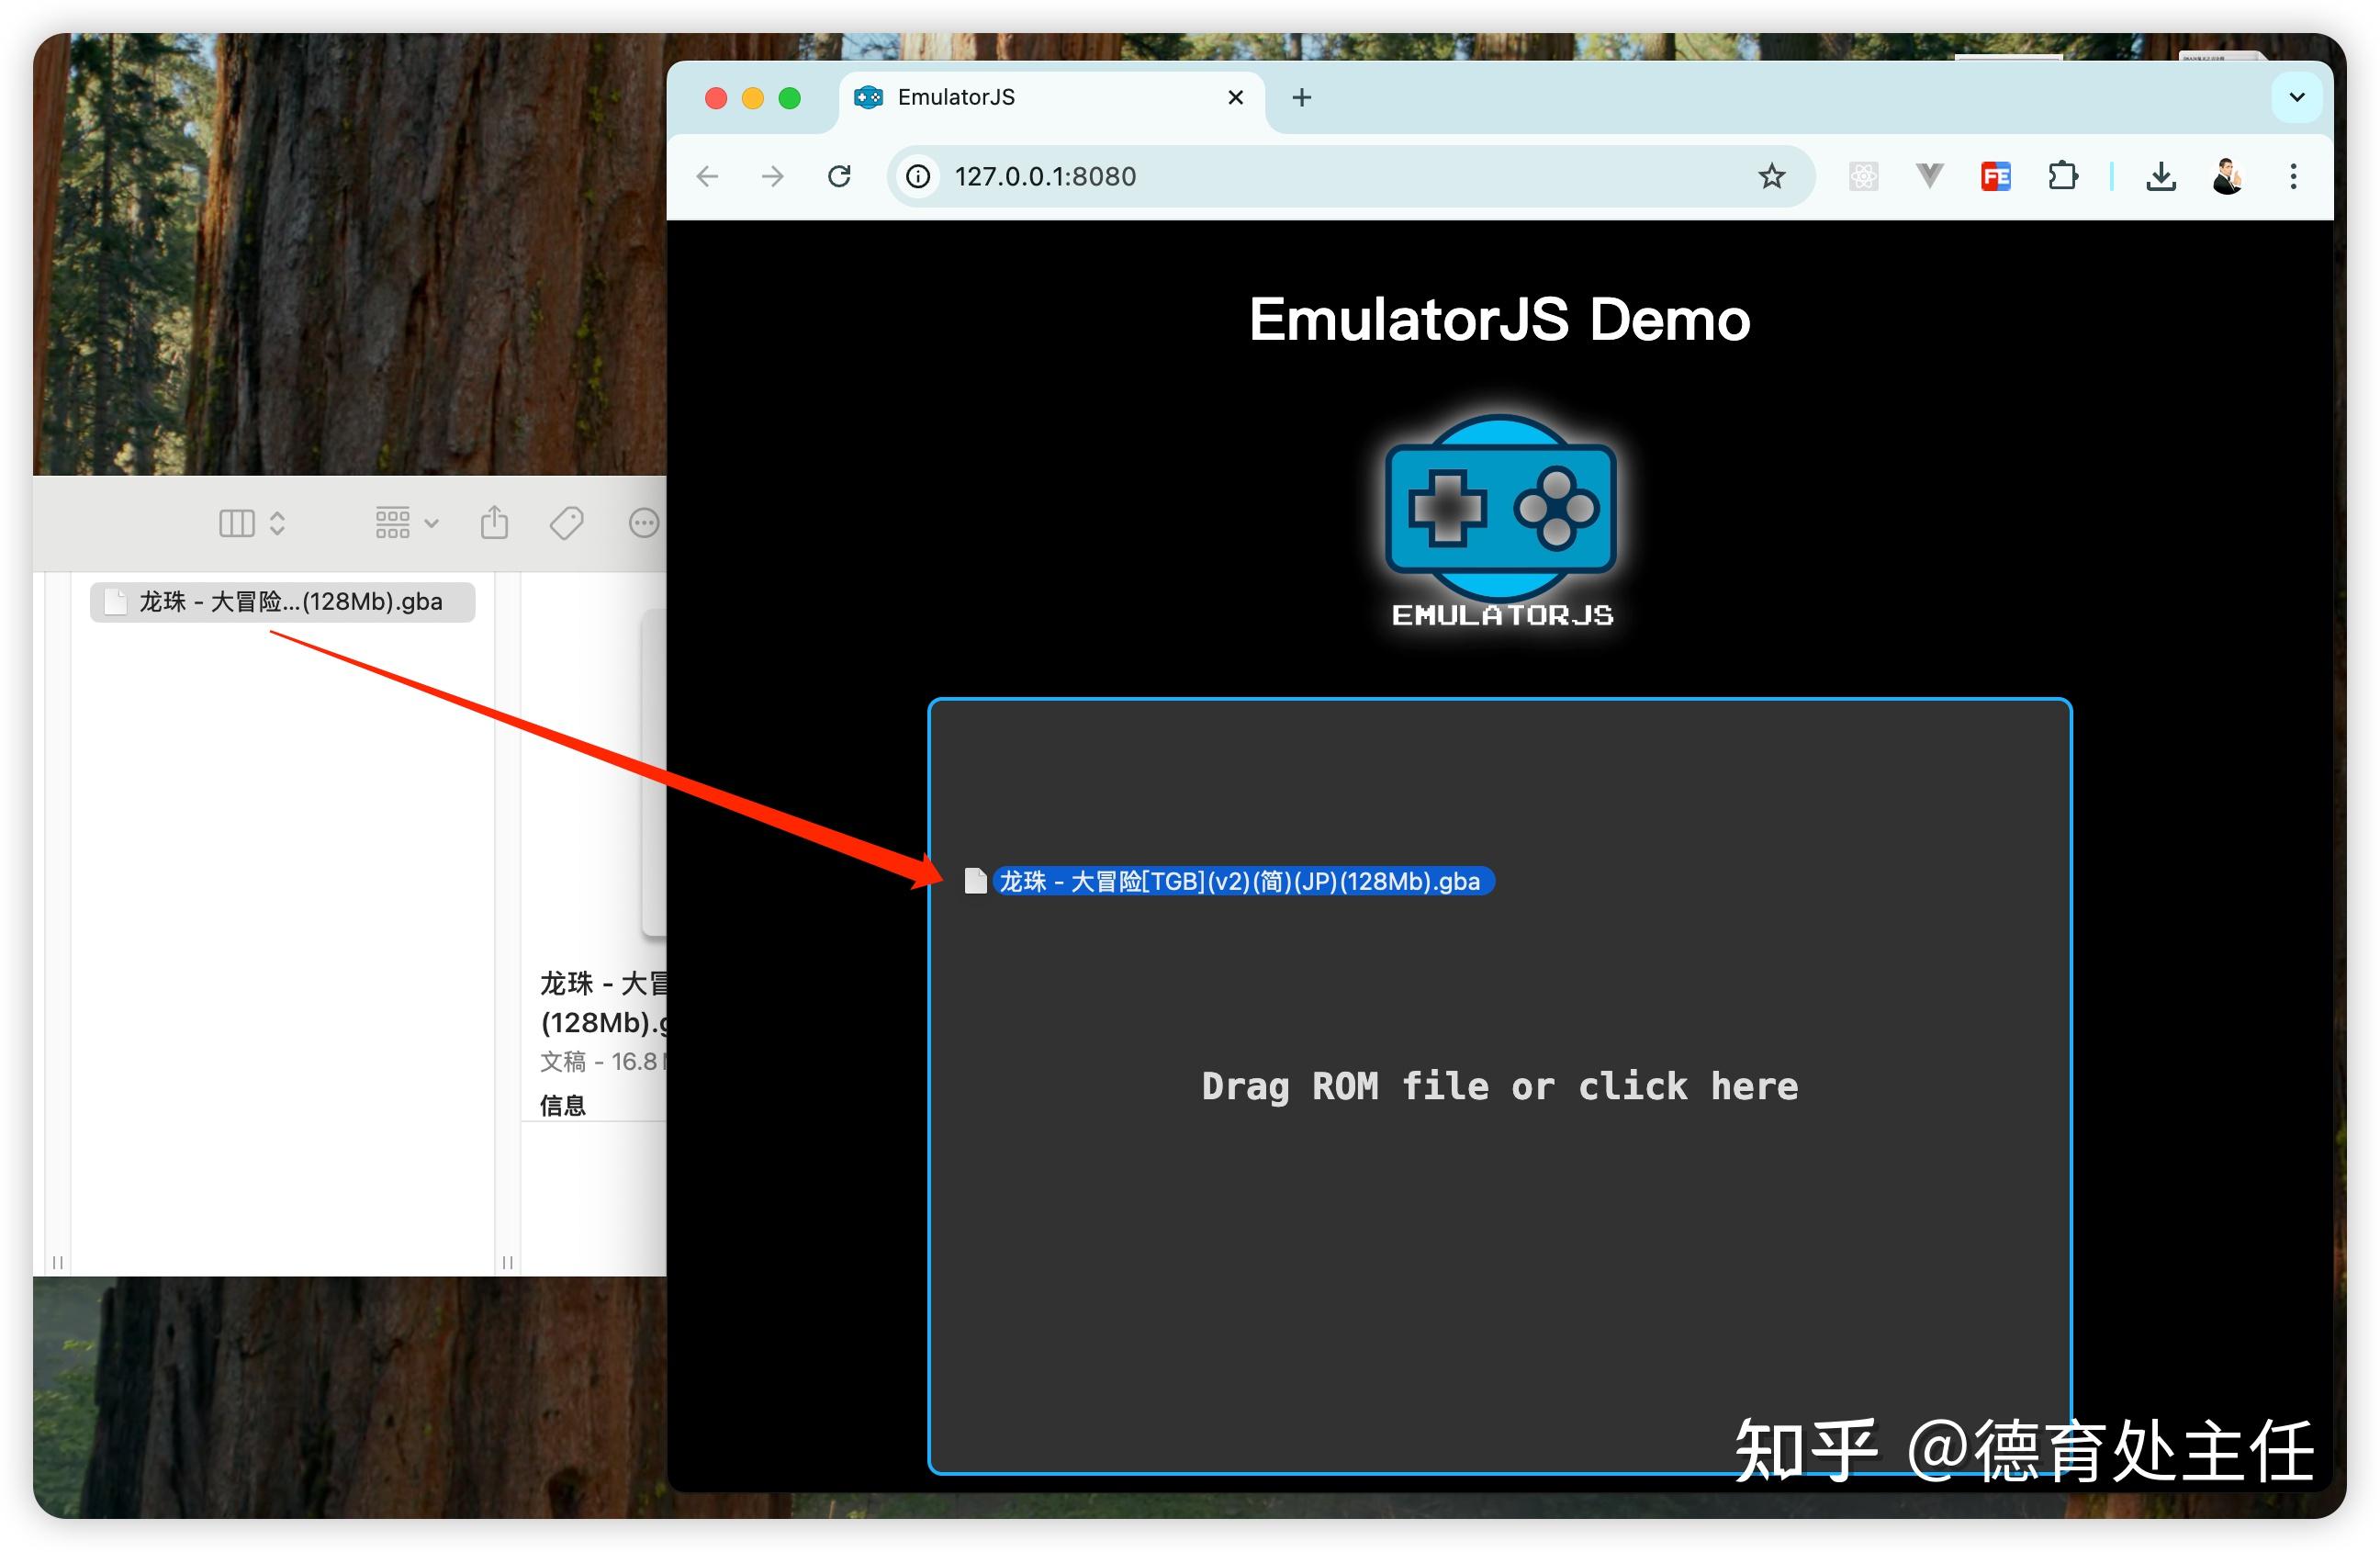Bookmark this page with the star icon
The image size is (2380, 1552).
[x=1772, y=177]
